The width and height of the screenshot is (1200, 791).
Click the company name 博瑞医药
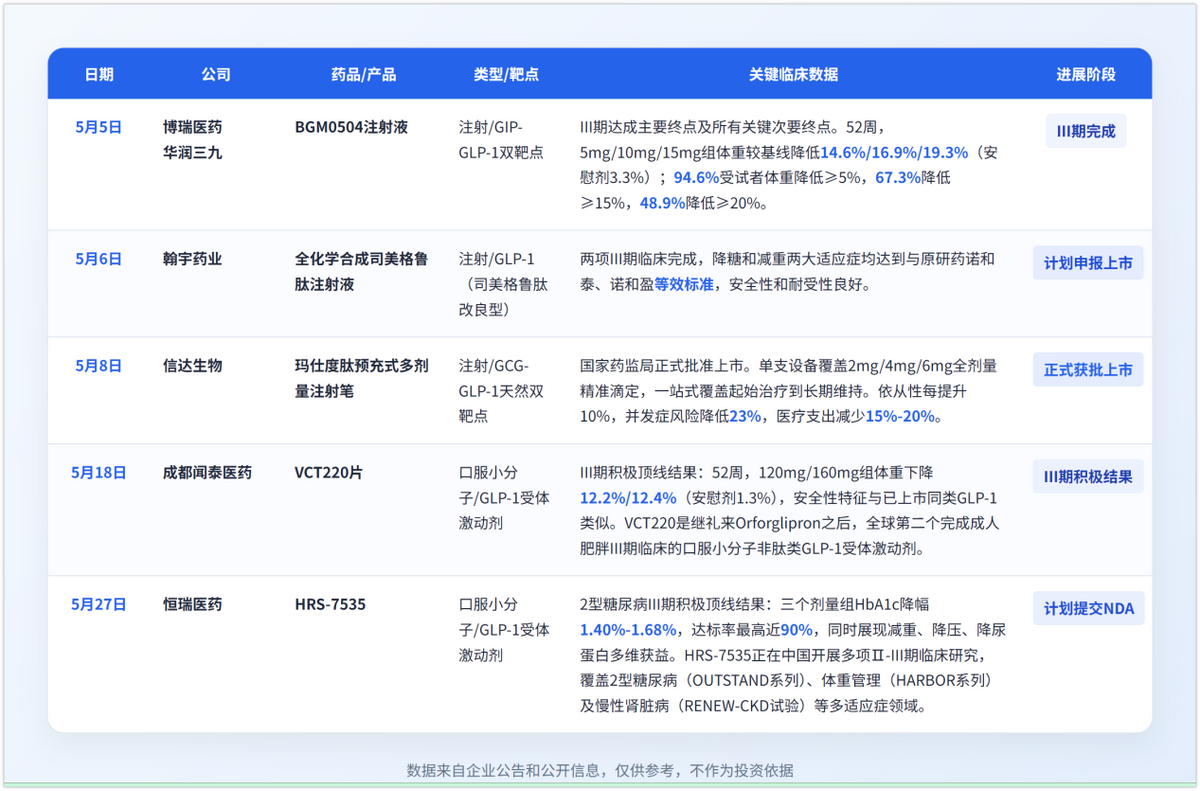point(193,127)
